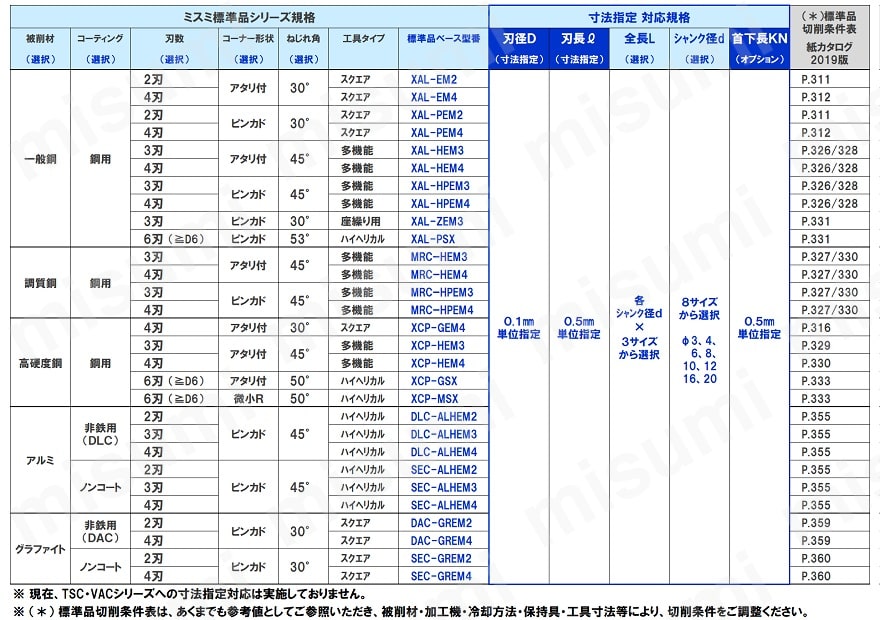Image resolution: width=880 pixels, height=620 pixels.
Task: Click the XAL-ZEM3 model
Action: click(x=437, y=222)
